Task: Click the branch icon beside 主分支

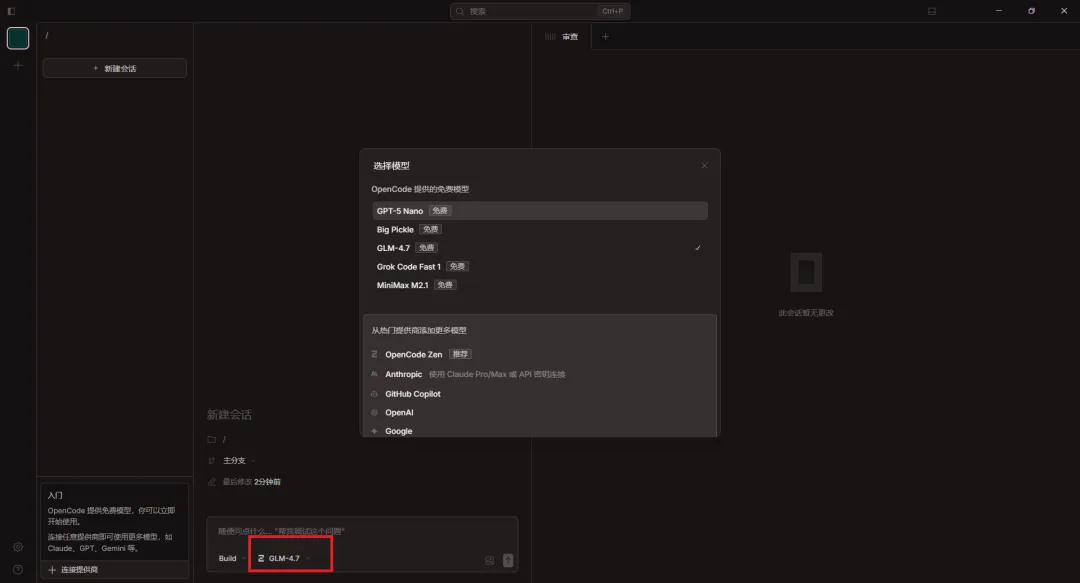Action: [x=211, y=460]
